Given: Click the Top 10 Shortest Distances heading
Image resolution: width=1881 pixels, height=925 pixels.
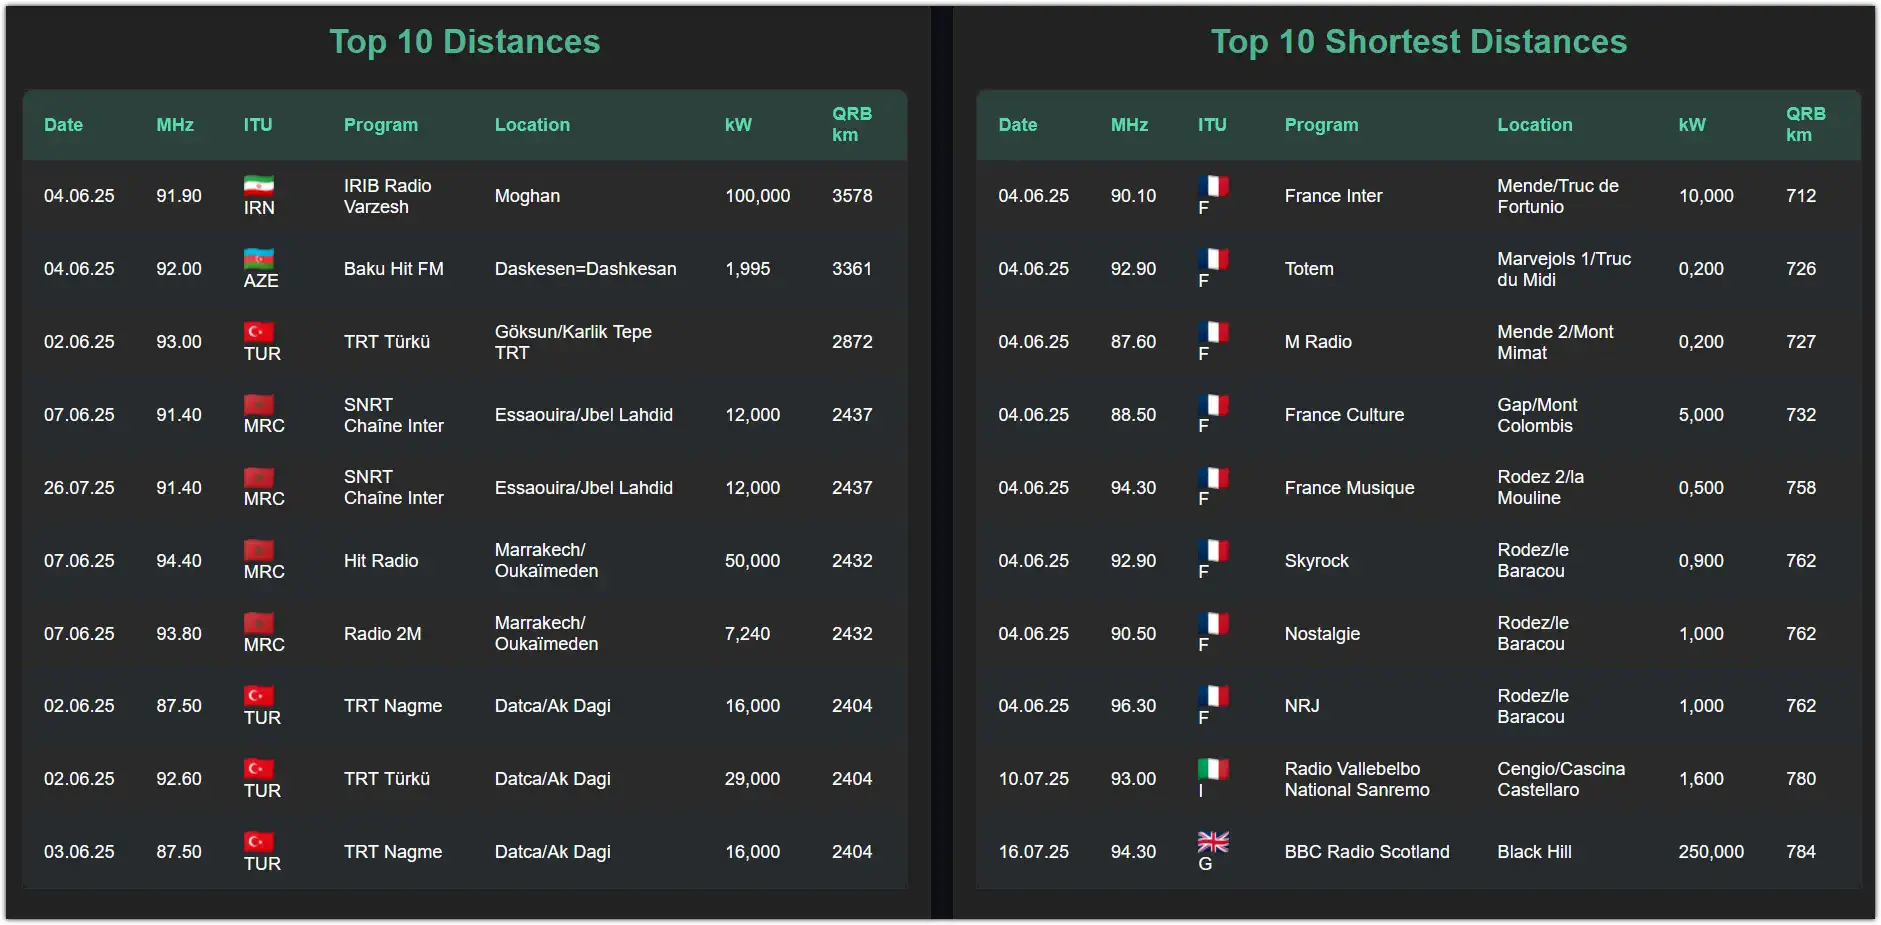Looking at the screenshot, I should pyautogui.click(x=1418, y=42).
